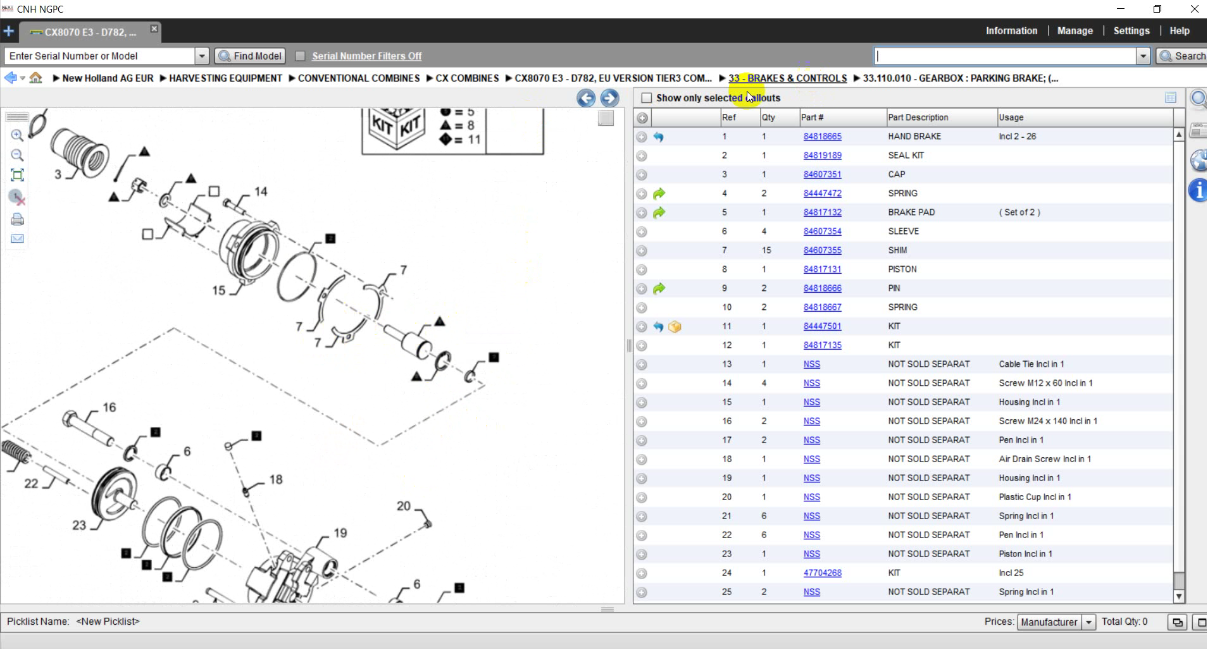The image size is (1207, 649).
Task: Email the diagram using the envelope icon
Action: (17, 239)
